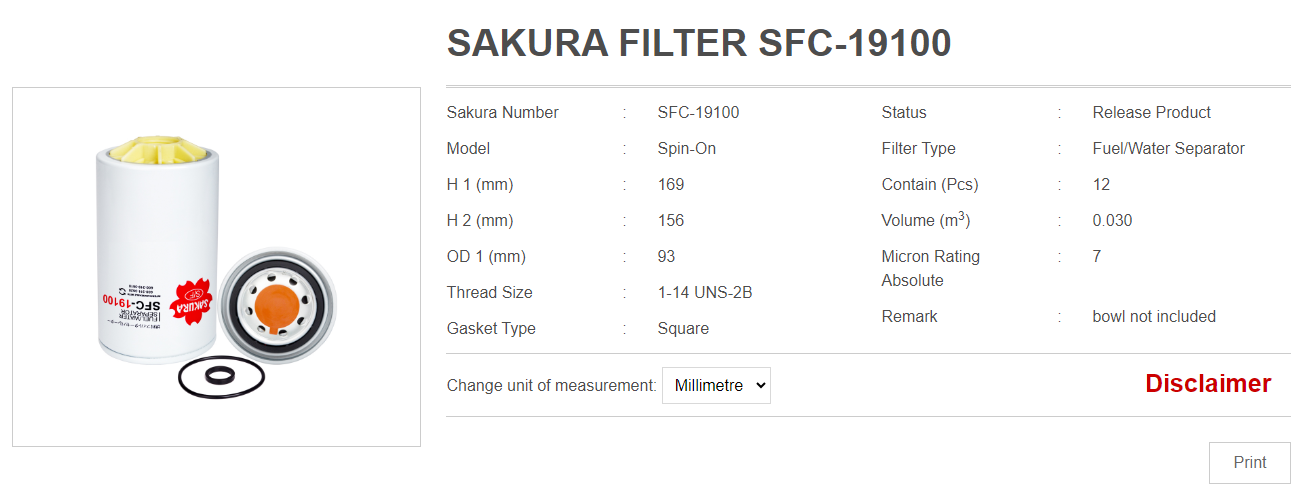This screenshot has width=1297, height=491.
Task: Click the Micron Rating Absolute label
Action: (930, 269)
